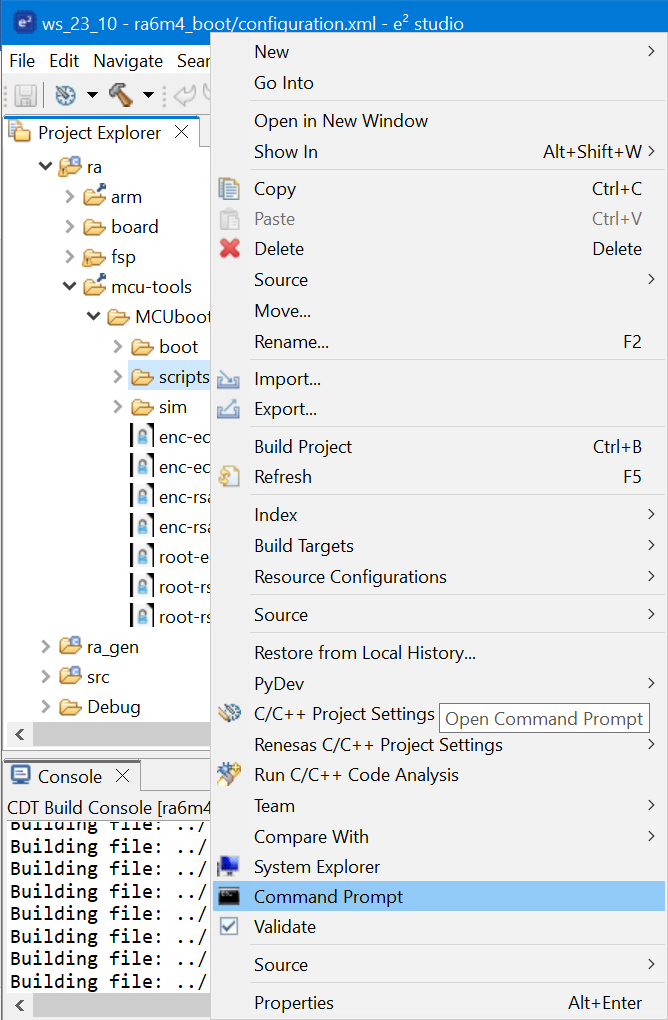Expand the board folder
Image resolution: width=668 pixels, height=1020 pixels.
(x=70, y=226)
